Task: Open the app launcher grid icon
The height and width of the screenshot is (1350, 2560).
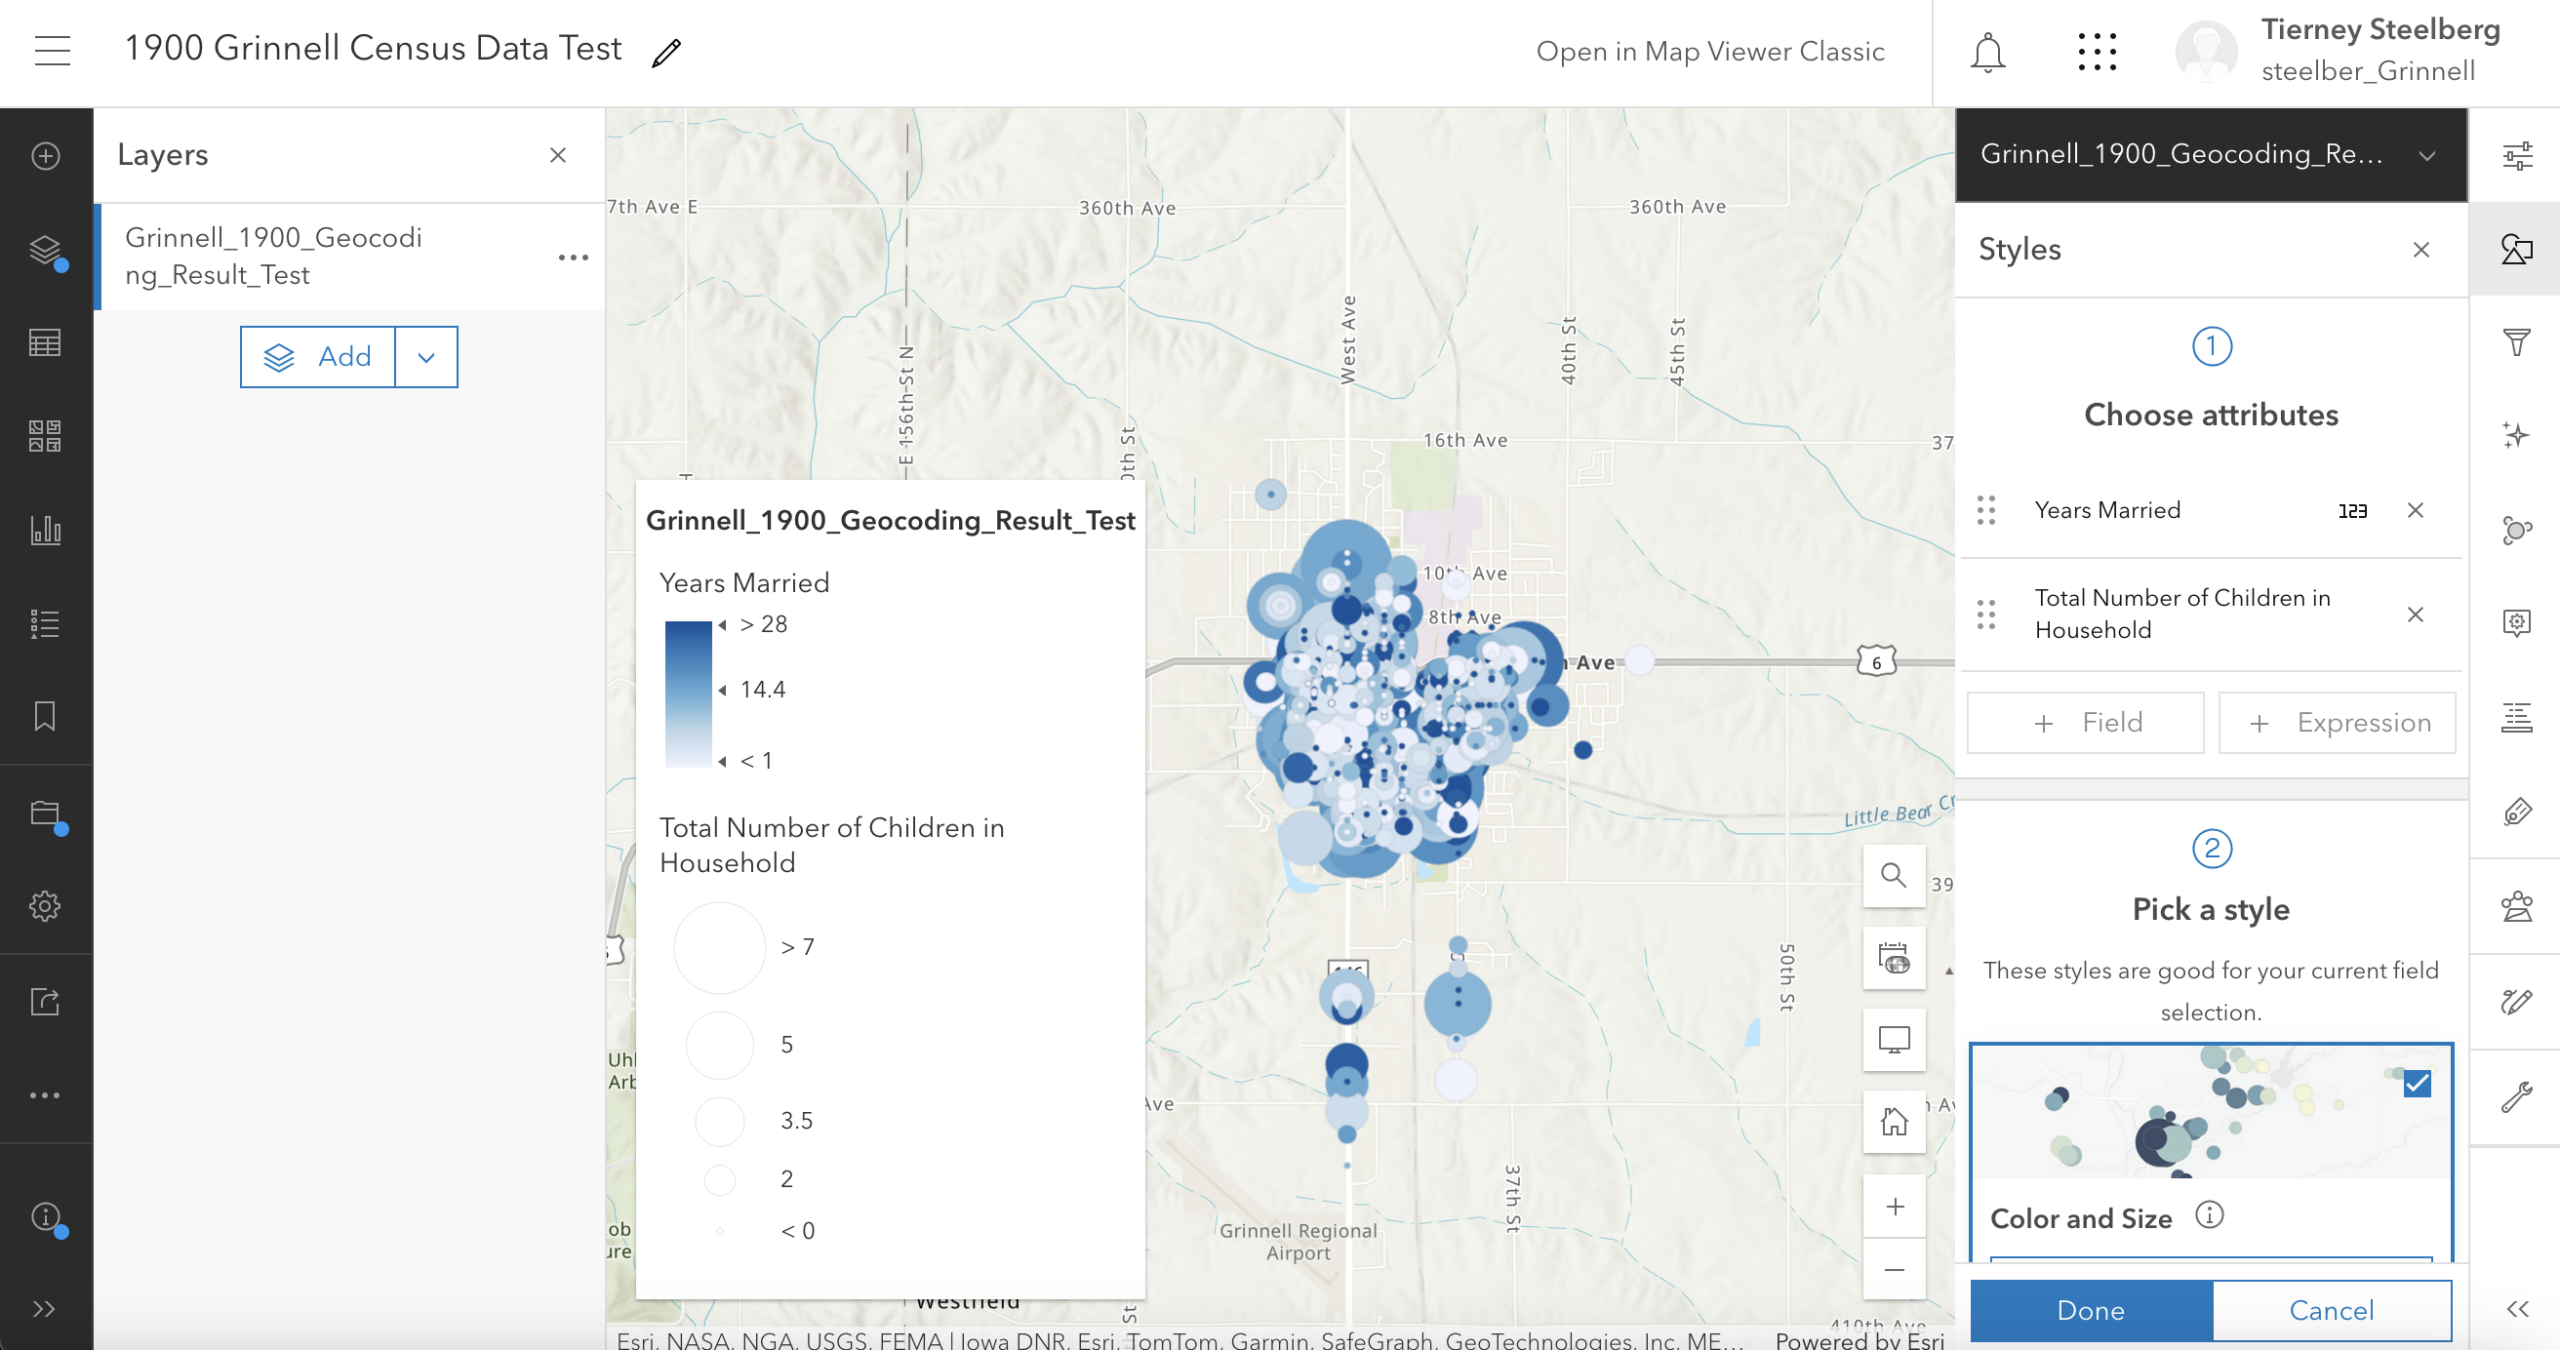Action: pyautogui.click(x=2097, y=52)
